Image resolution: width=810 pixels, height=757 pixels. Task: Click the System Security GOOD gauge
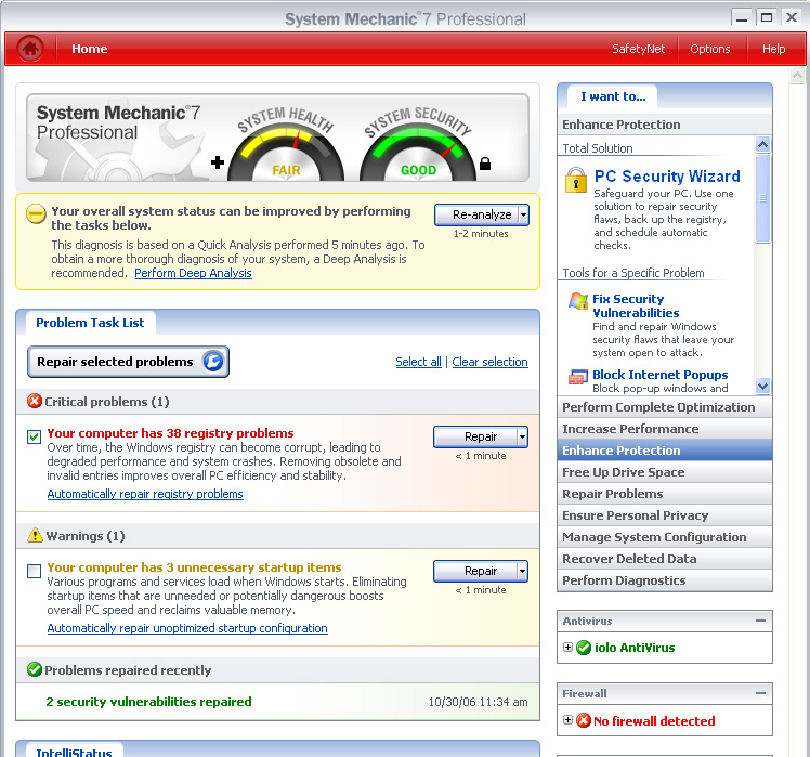(x=418, y=152)
